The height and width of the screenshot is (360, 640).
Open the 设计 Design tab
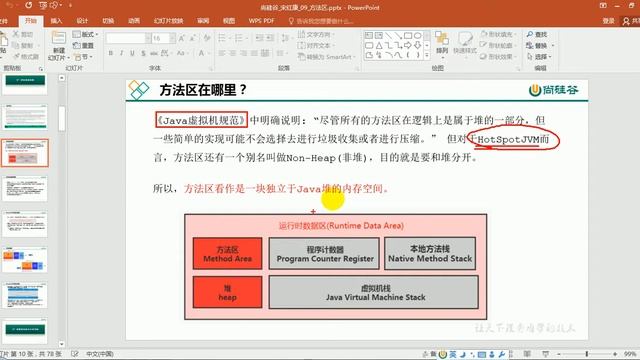click(82, 21)
